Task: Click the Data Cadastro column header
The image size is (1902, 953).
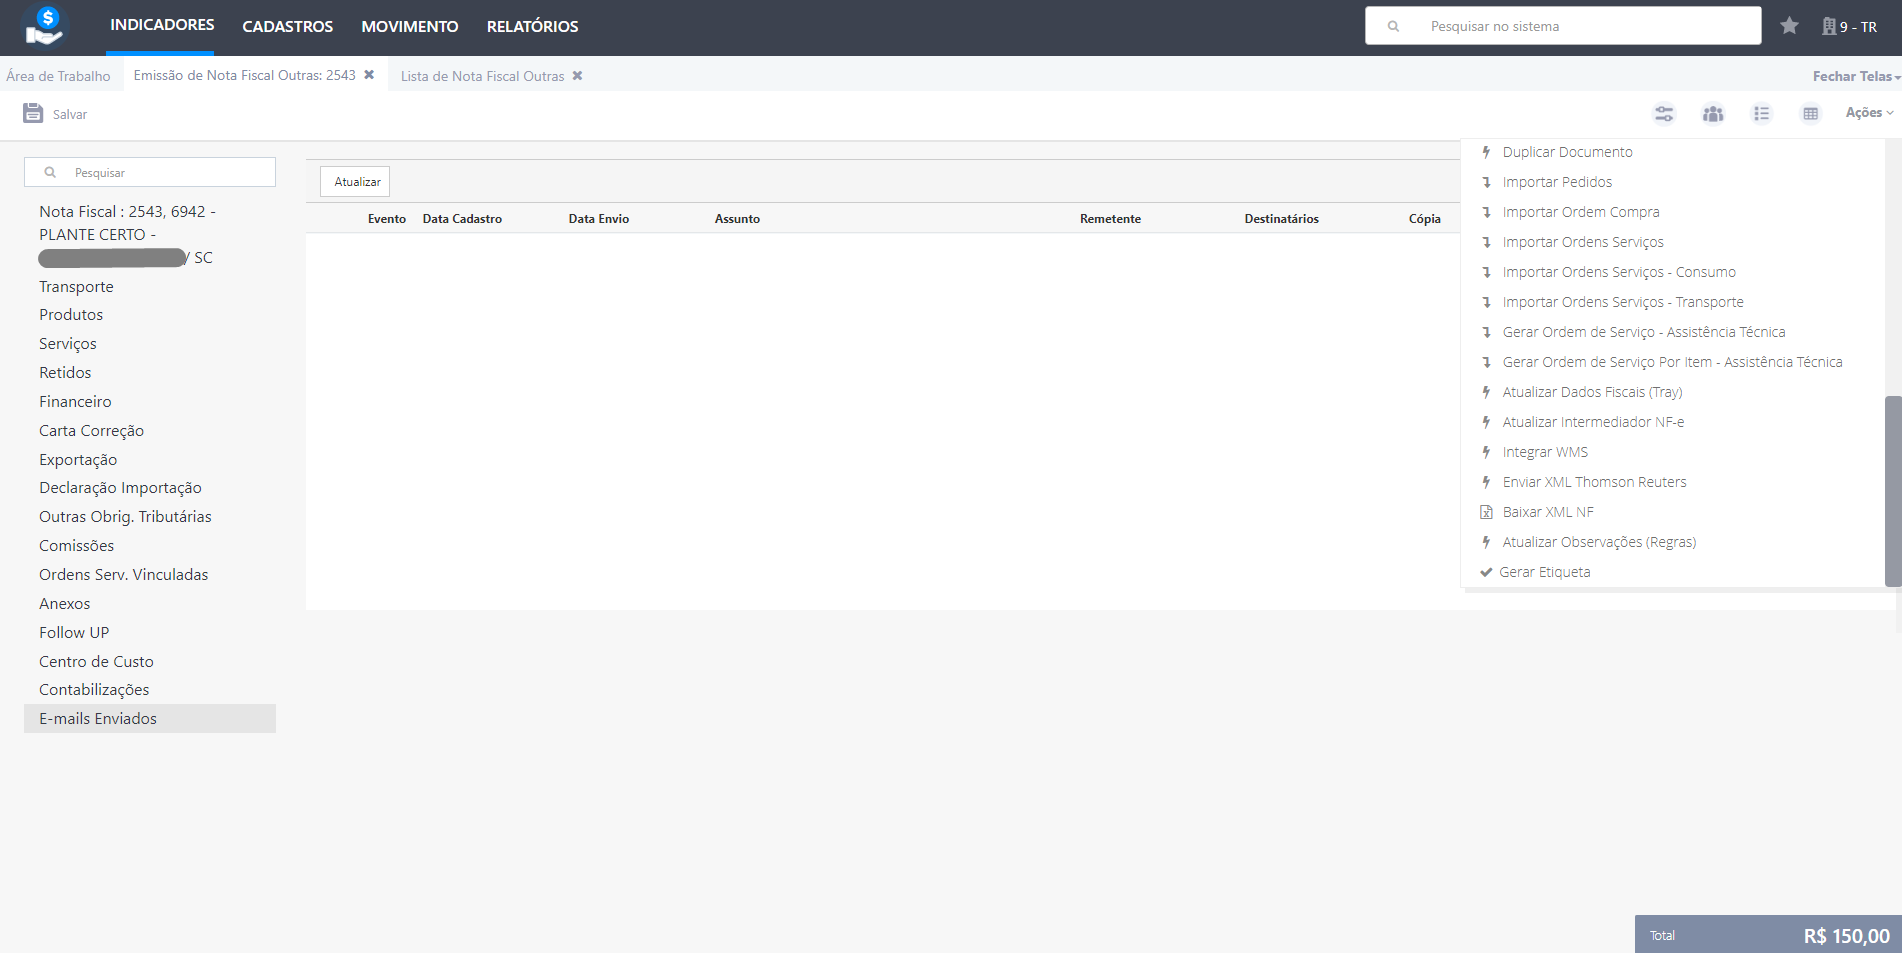Action: (x=462, y=219)
